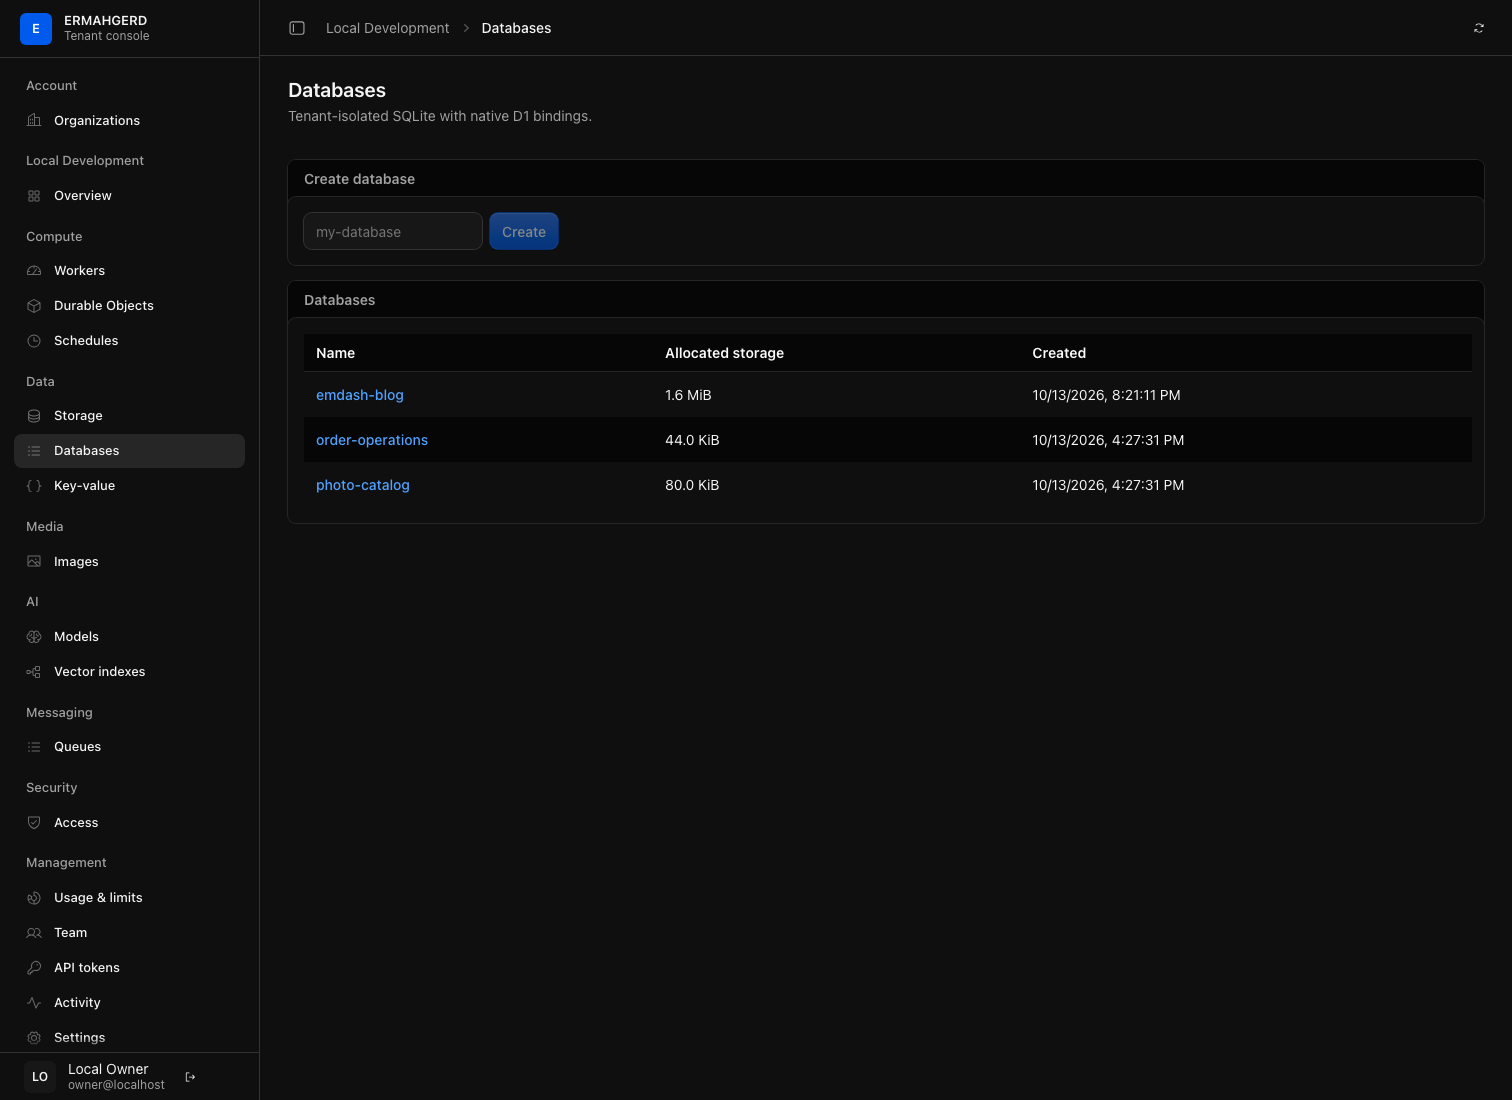Click the Schedules clock icon
Image resolution: width=1512 pixels, height=1100 pixels.
click(34, 341)
